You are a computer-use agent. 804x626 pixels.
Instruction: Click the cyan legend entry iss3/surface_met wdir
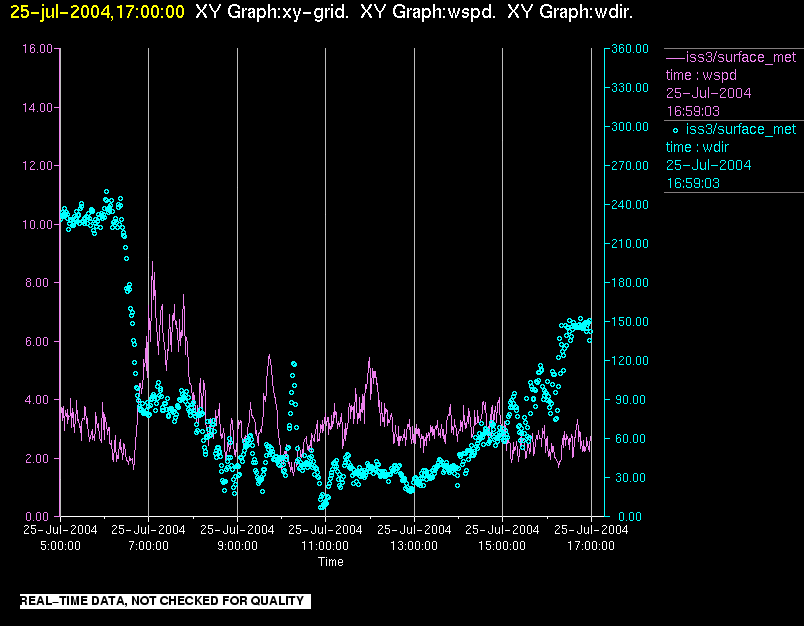tap(734, 156)
